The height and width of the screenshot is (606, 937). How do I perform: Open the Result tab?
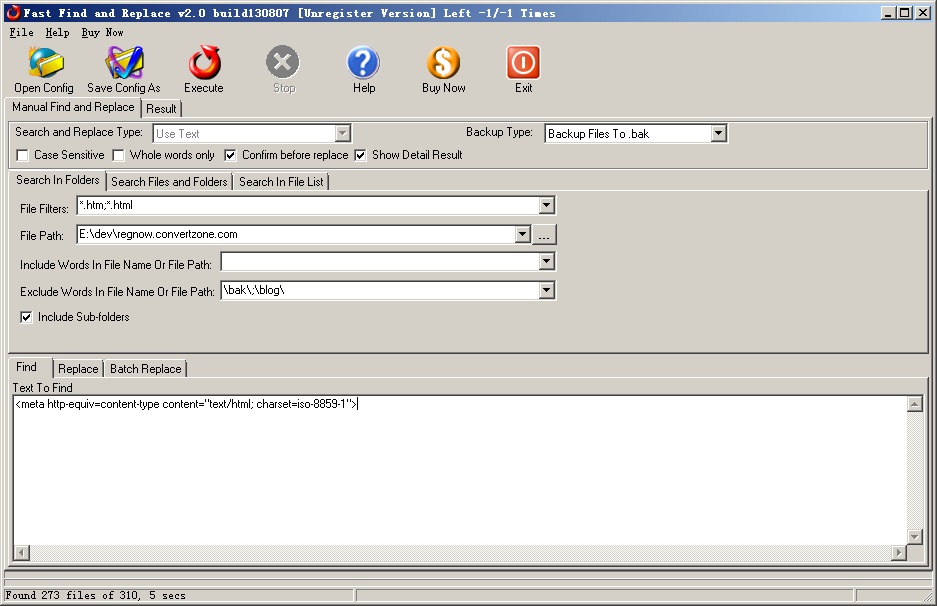point(161,109)
